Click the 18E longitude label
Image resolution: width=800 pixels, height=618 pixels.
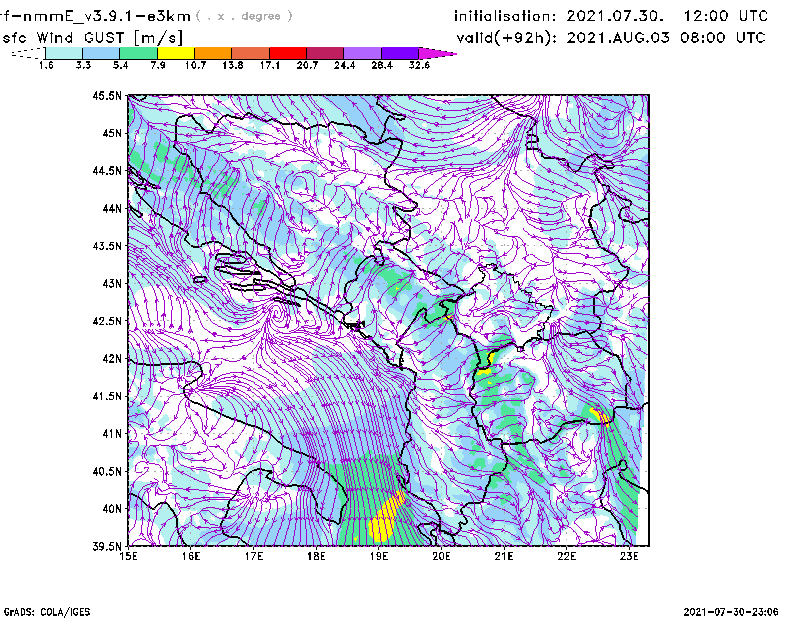316,556
